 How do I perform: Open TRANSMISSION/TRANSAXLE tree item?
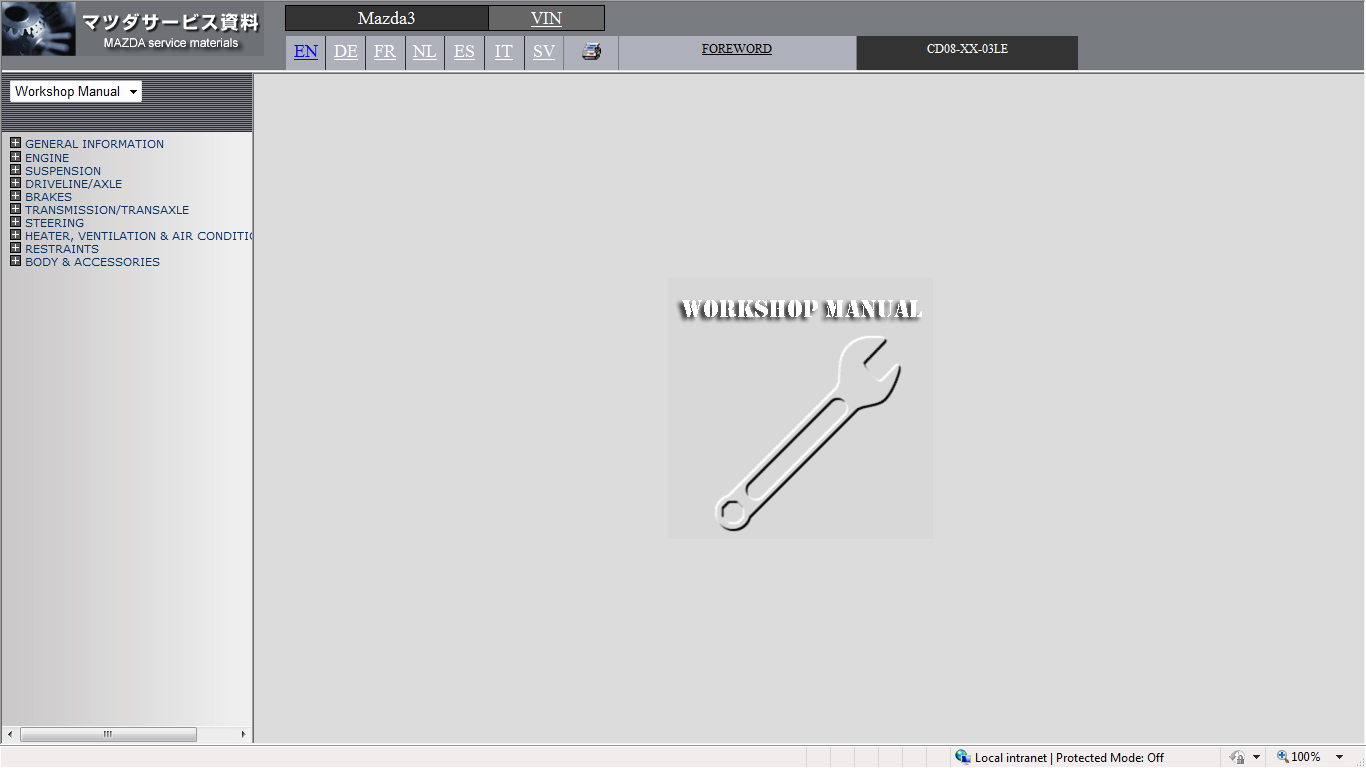pos(107,210)
